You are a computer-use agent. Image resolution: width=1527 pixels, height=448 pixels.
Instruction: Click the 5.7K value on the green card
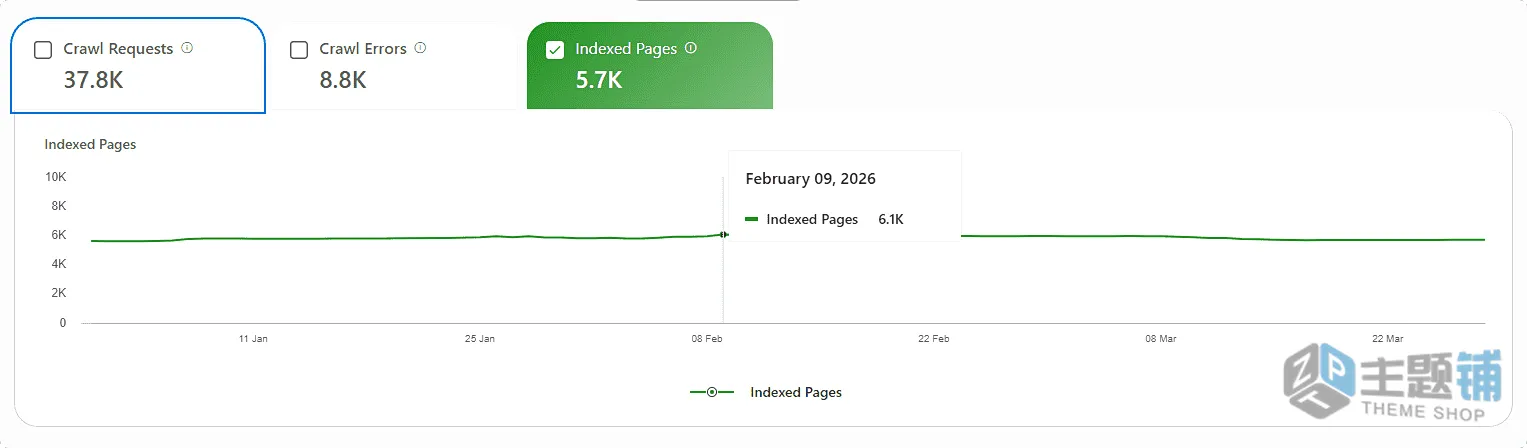(x=599, y=80)
